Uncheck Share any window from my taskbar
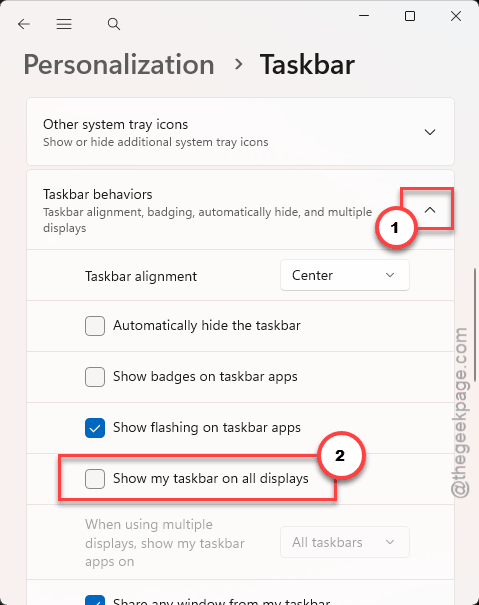 click(95, 600)
